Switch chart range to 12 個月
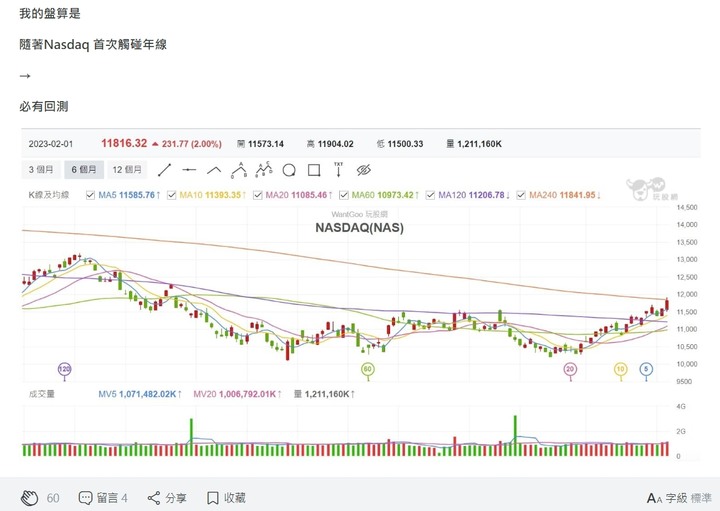The width and height of the screenshot is (720, 511). coord(127,169)
